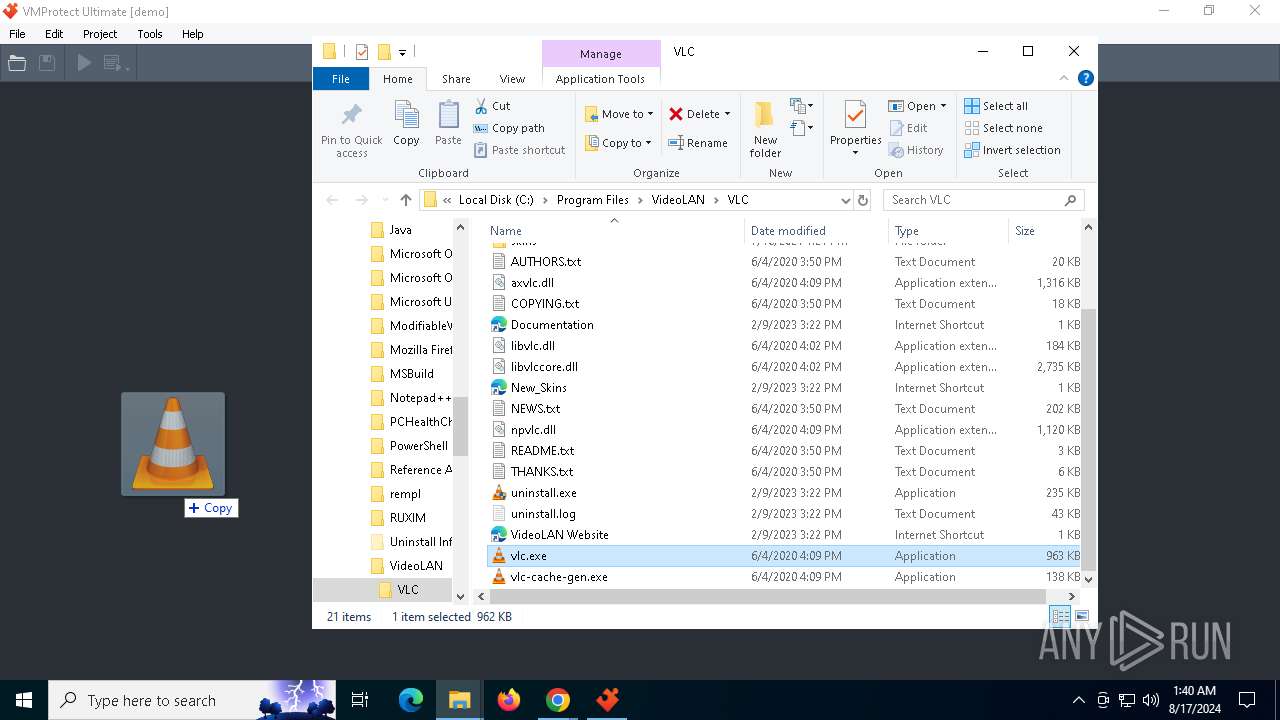Switch to details view layout
The width and height of the screenshot is (1280, 720).
coord(1059,617)
